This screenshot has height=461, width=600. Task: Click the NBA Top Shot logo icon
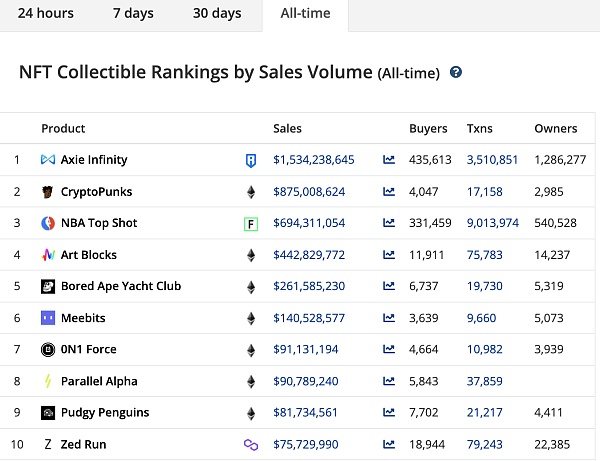coord(48,223)
